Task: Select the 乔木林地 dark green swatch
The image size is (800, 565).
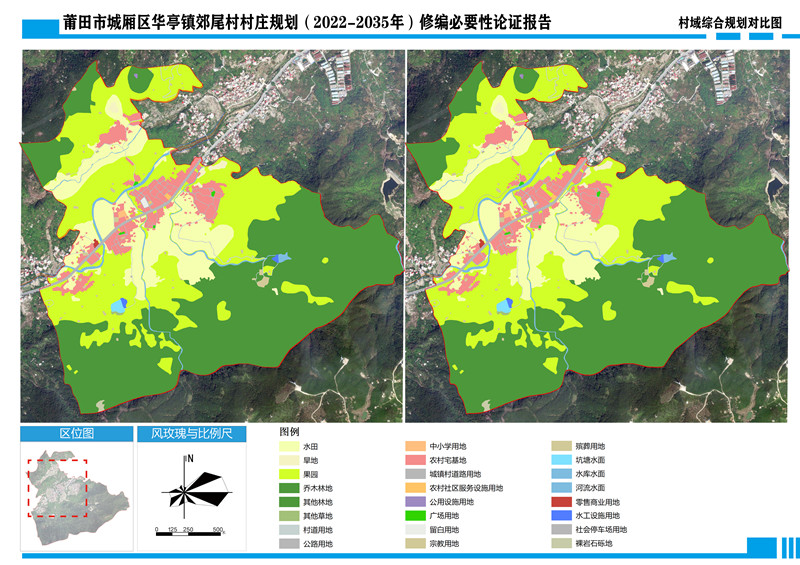Action: point(292,488)
